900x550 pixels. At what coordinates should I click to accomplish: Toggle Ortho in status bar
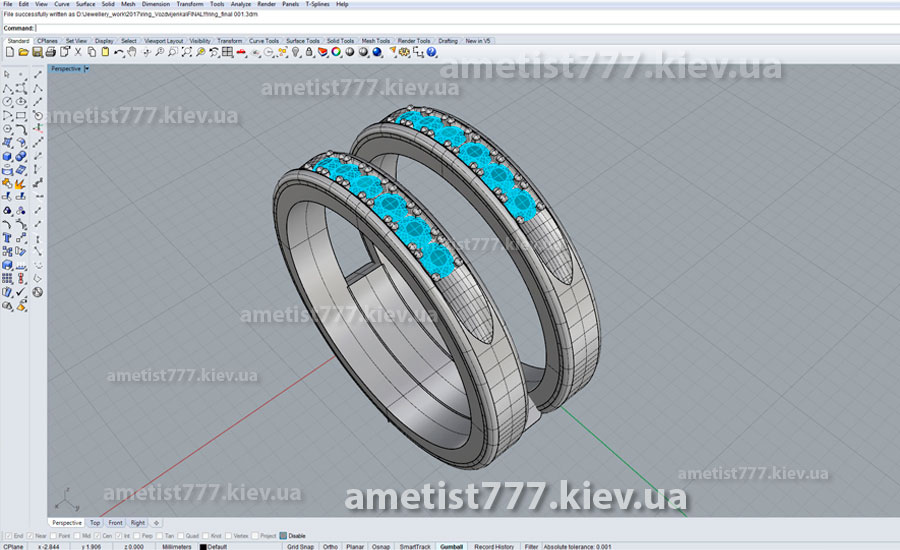click(330, 547)
